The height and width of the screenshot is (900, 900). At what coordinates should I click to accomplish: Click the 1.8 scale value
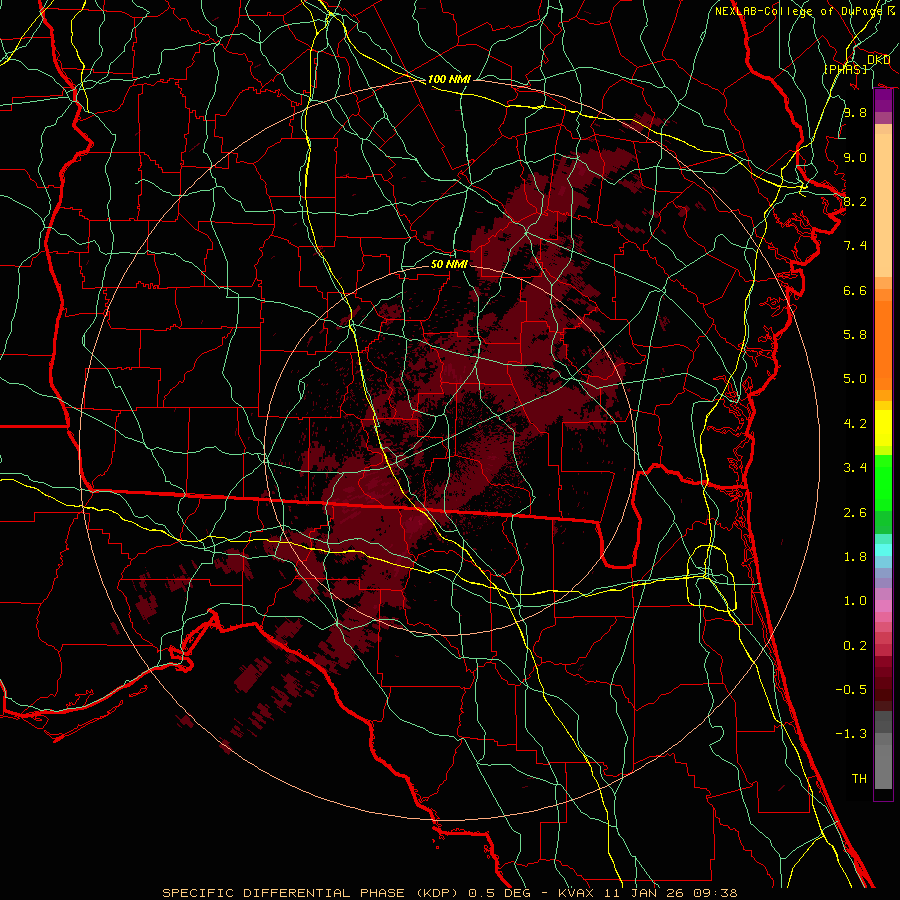point(855,557)
